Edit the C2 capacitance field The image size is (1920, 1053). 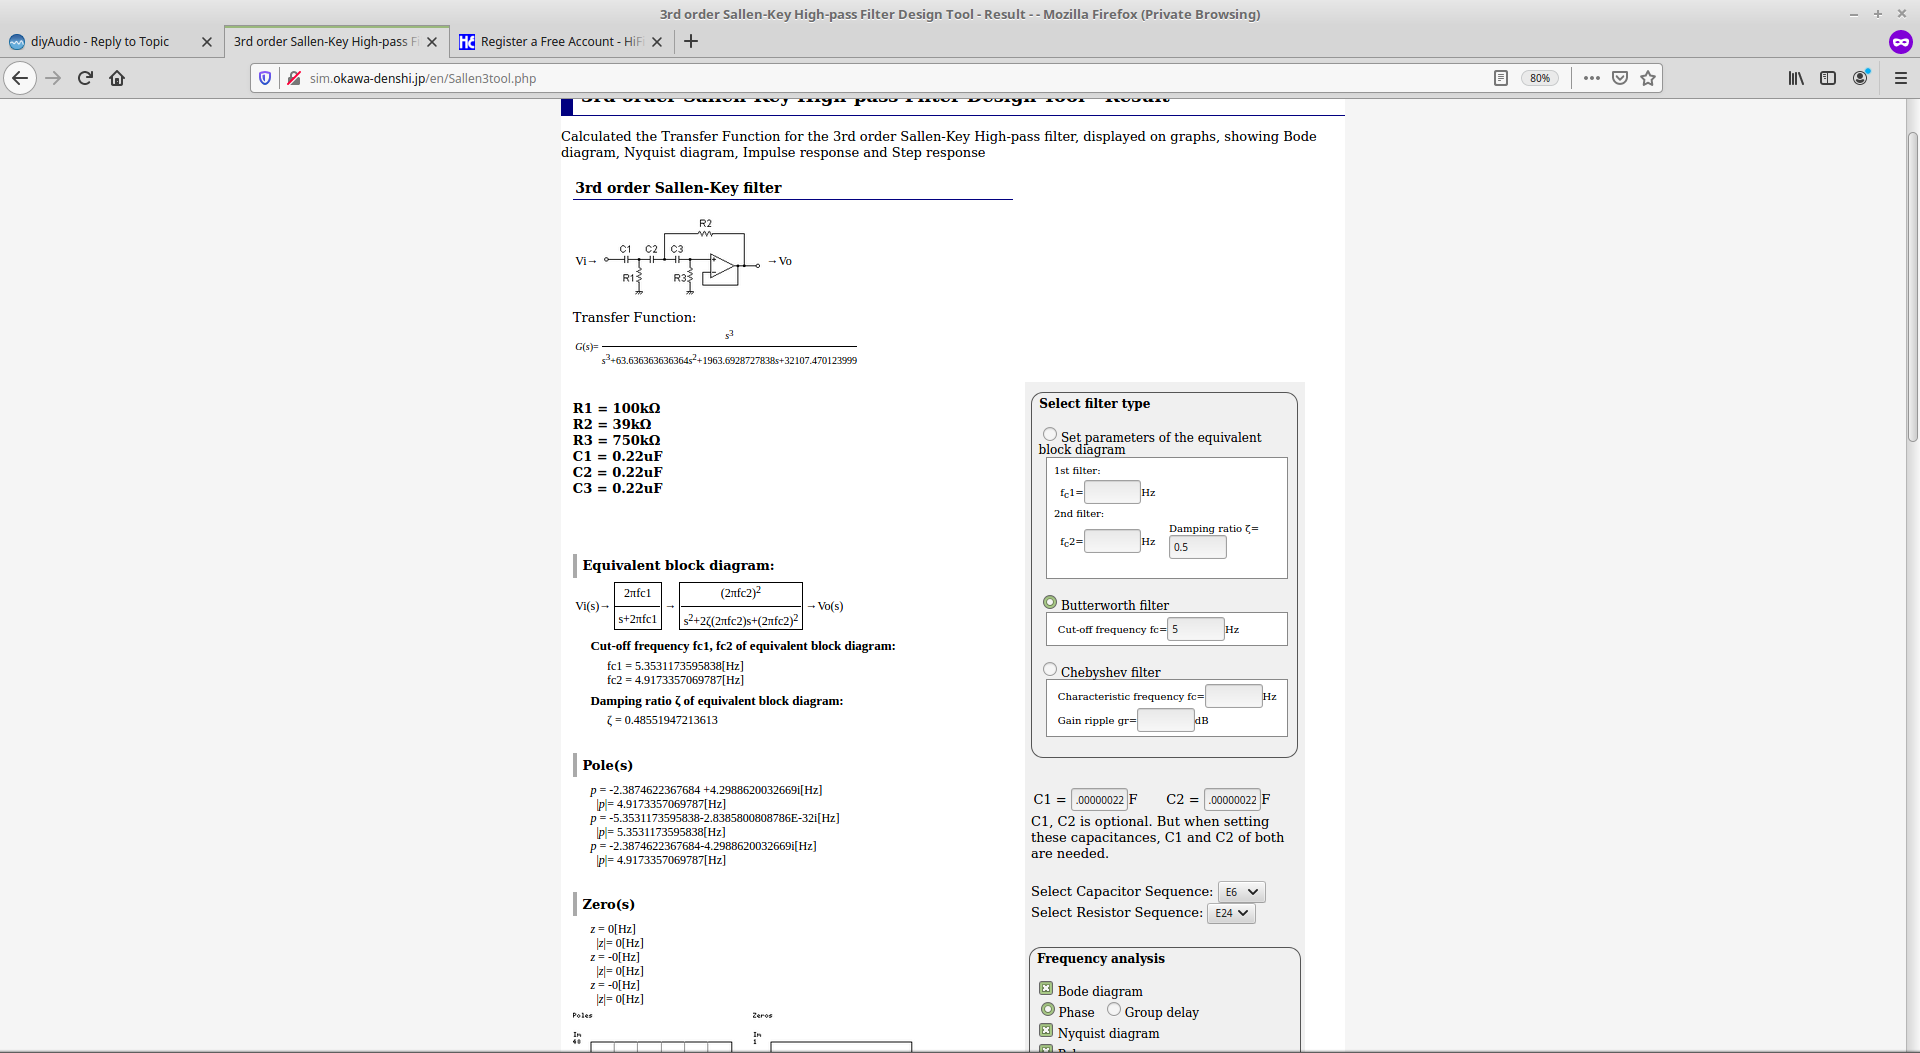pos(1233,800)
